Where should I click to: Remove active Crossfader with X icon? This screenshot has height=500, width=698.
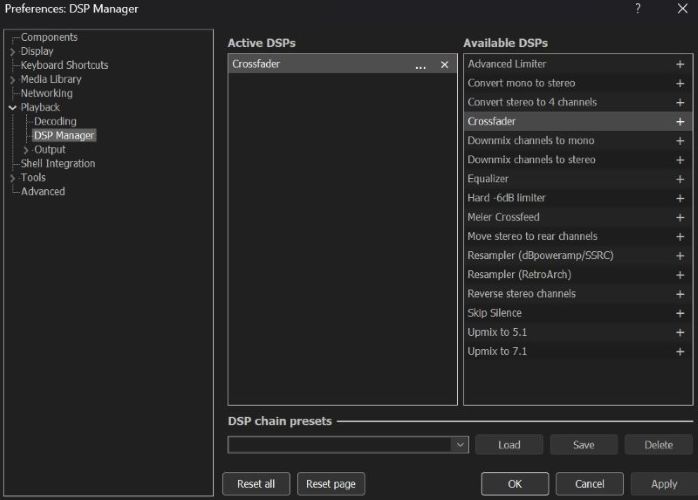[444, 65]
